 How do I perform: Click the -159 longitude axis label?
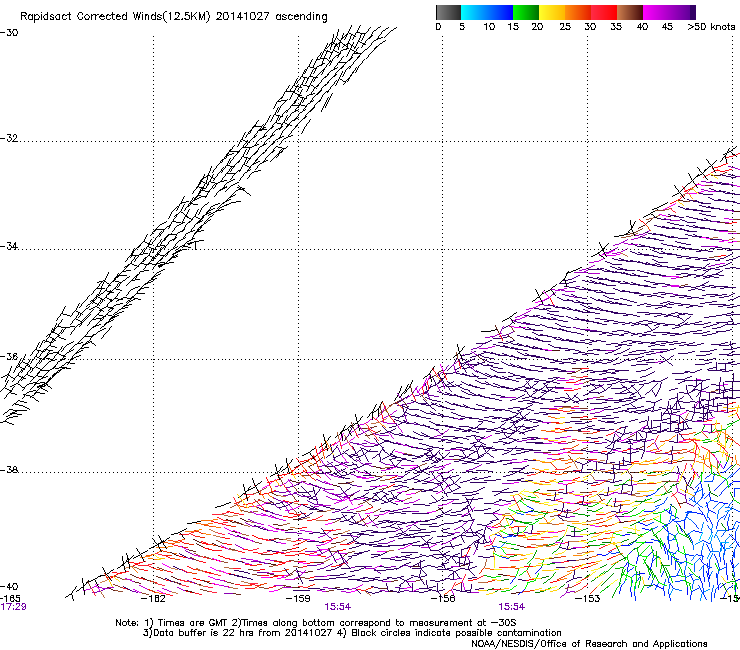(298, 599)
